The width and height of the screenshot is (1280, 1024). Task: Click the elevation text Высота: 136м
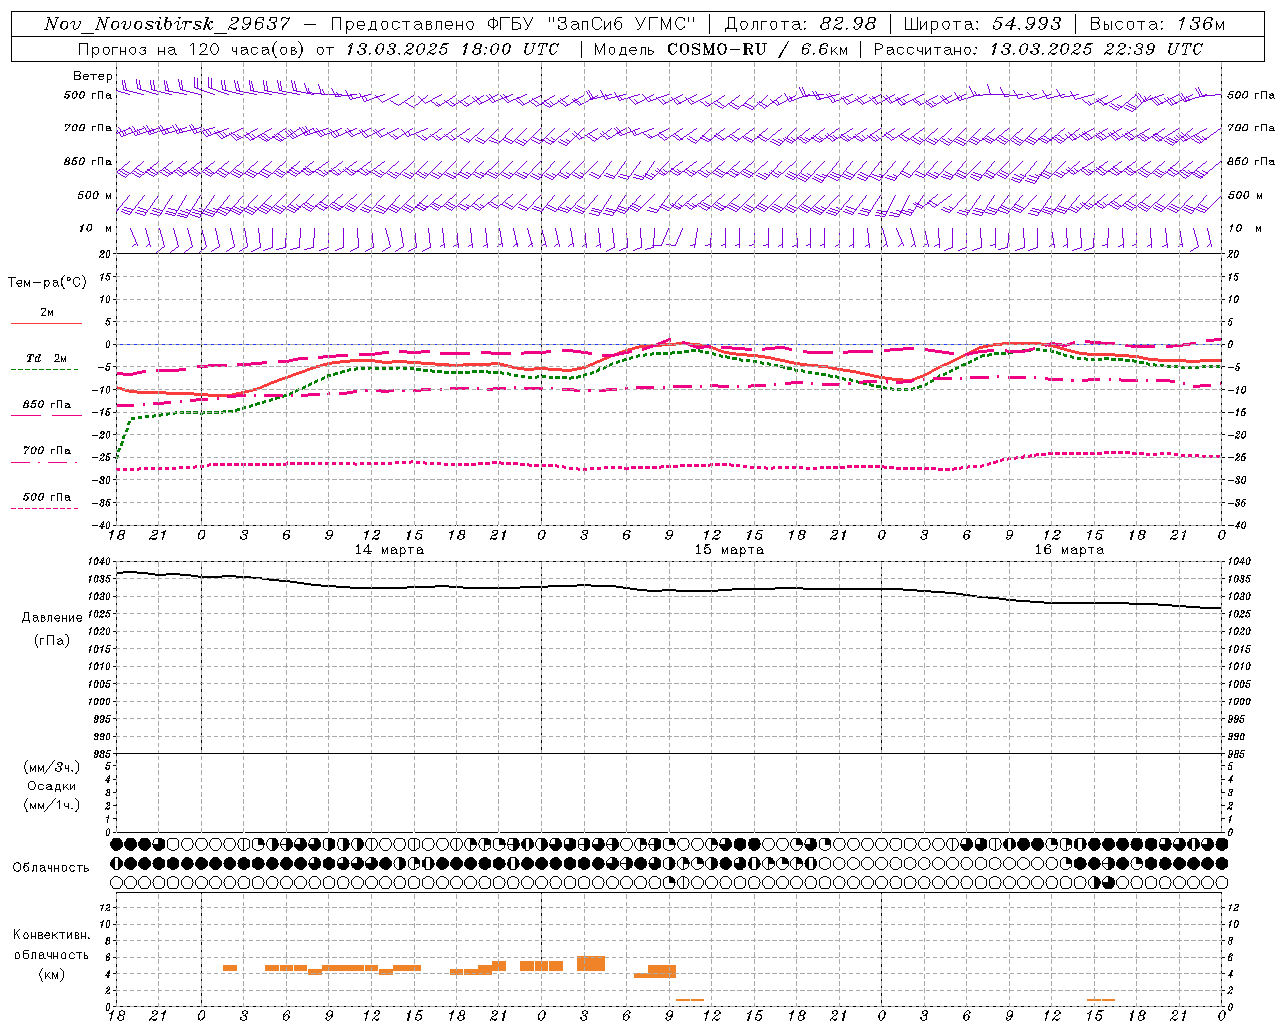[x=1157, y=24]
